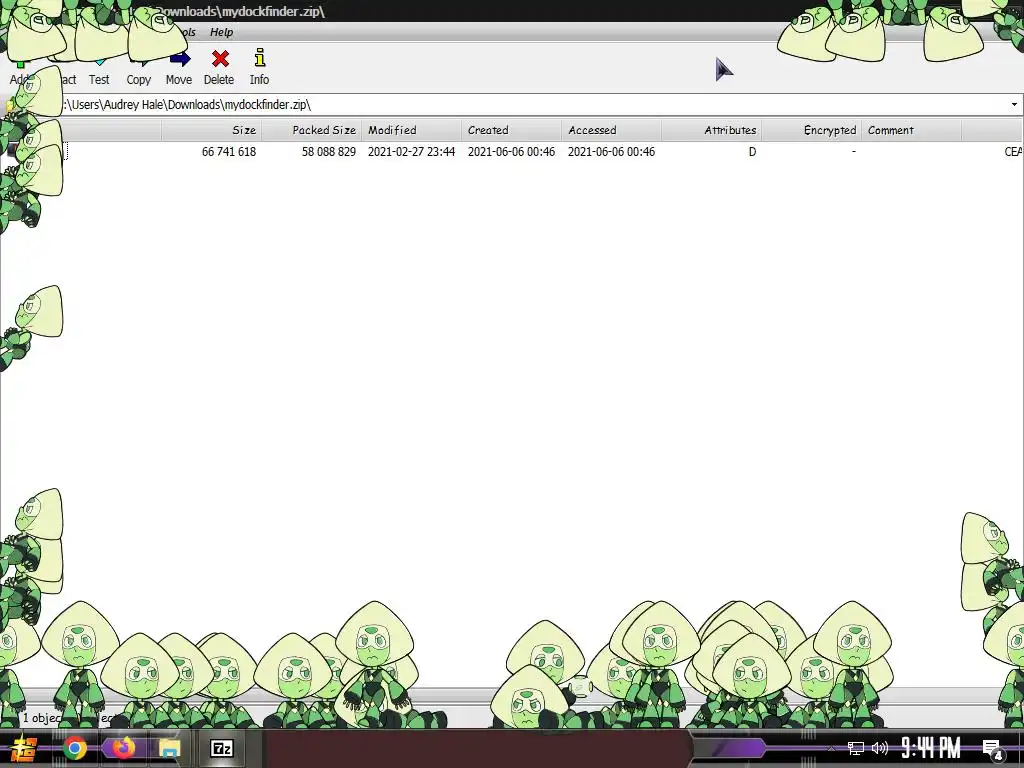The image size is (1024, 768).
Task: Sort by the Modified column header
Action: [x=411, y=130]
